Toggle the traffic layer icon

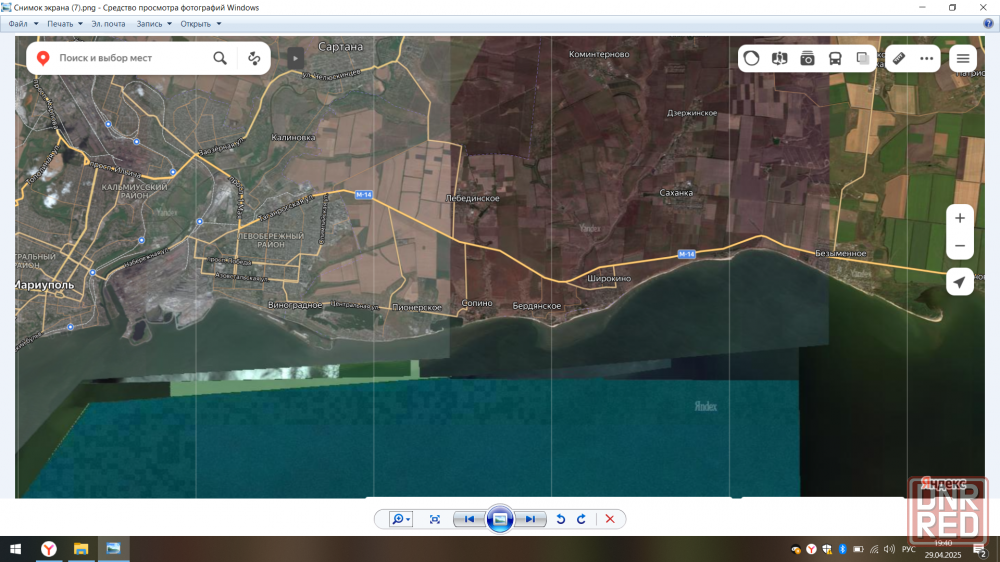click(751, 58)
